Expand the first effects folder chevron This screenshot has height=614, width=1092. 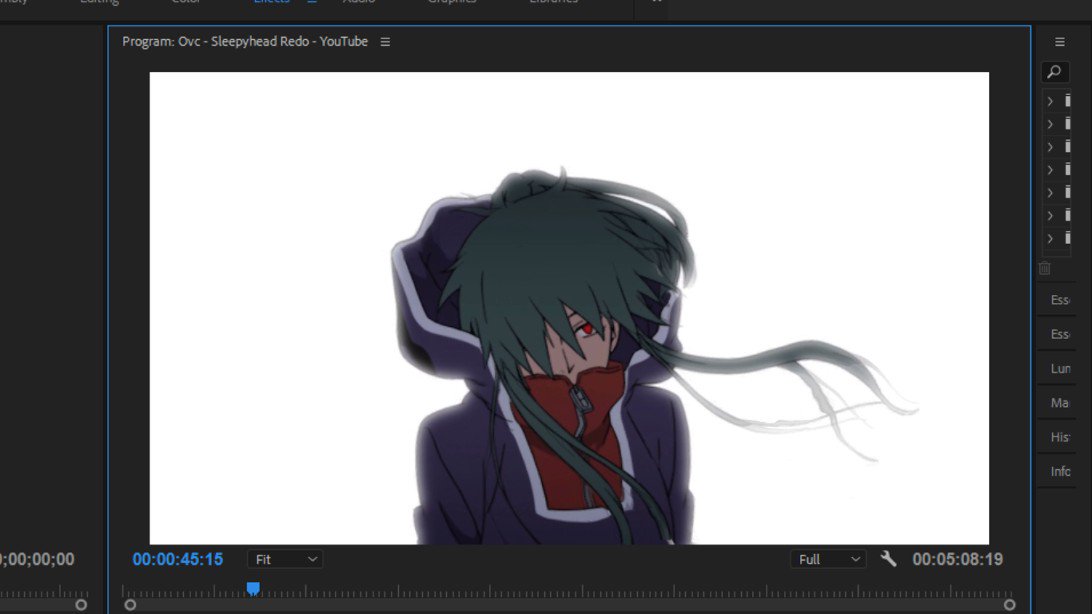click(1050, 102)
